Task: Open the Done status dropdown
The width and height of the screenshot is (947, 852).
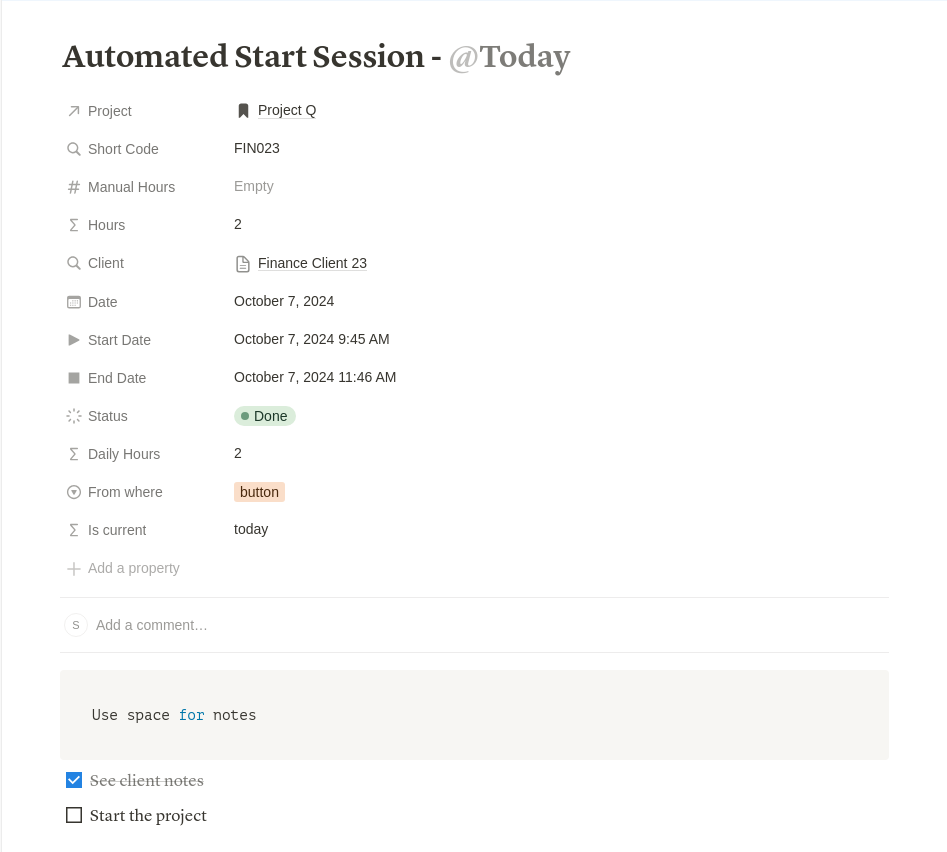Action: tap(265, 416)
